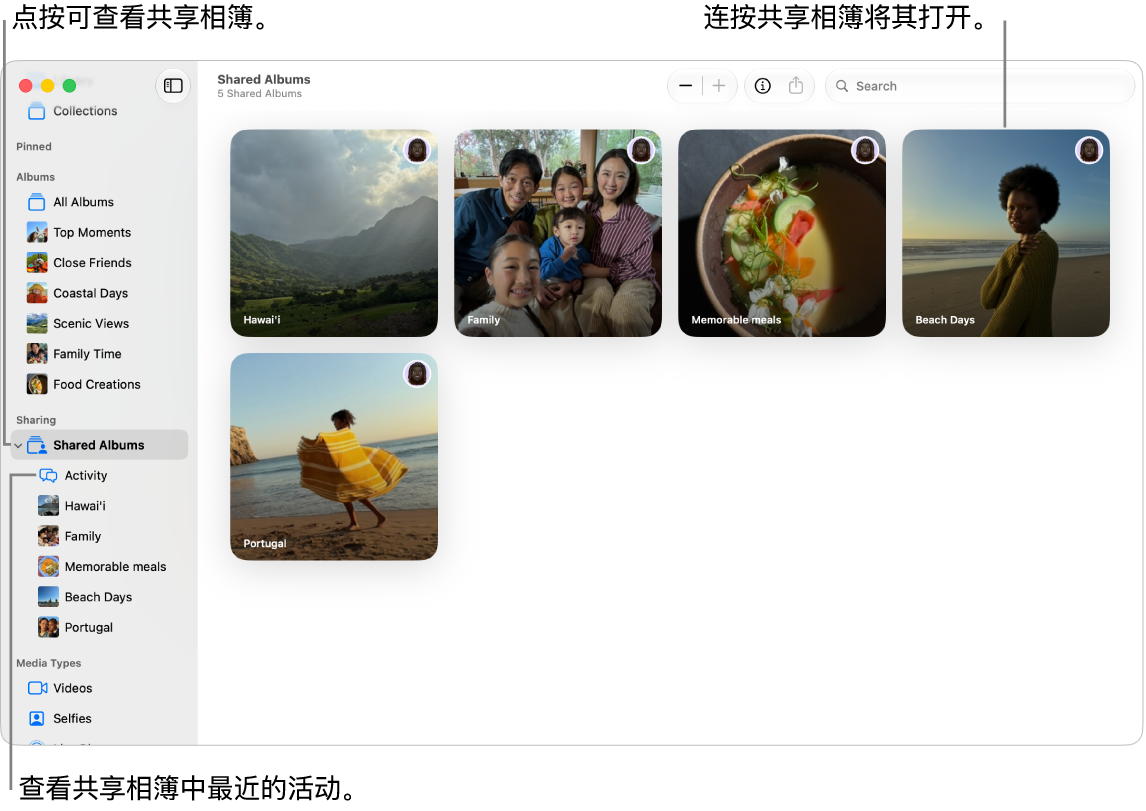1146x811 pixels.
Task: Click the zoom out minus button
Action: pos(686,86)
